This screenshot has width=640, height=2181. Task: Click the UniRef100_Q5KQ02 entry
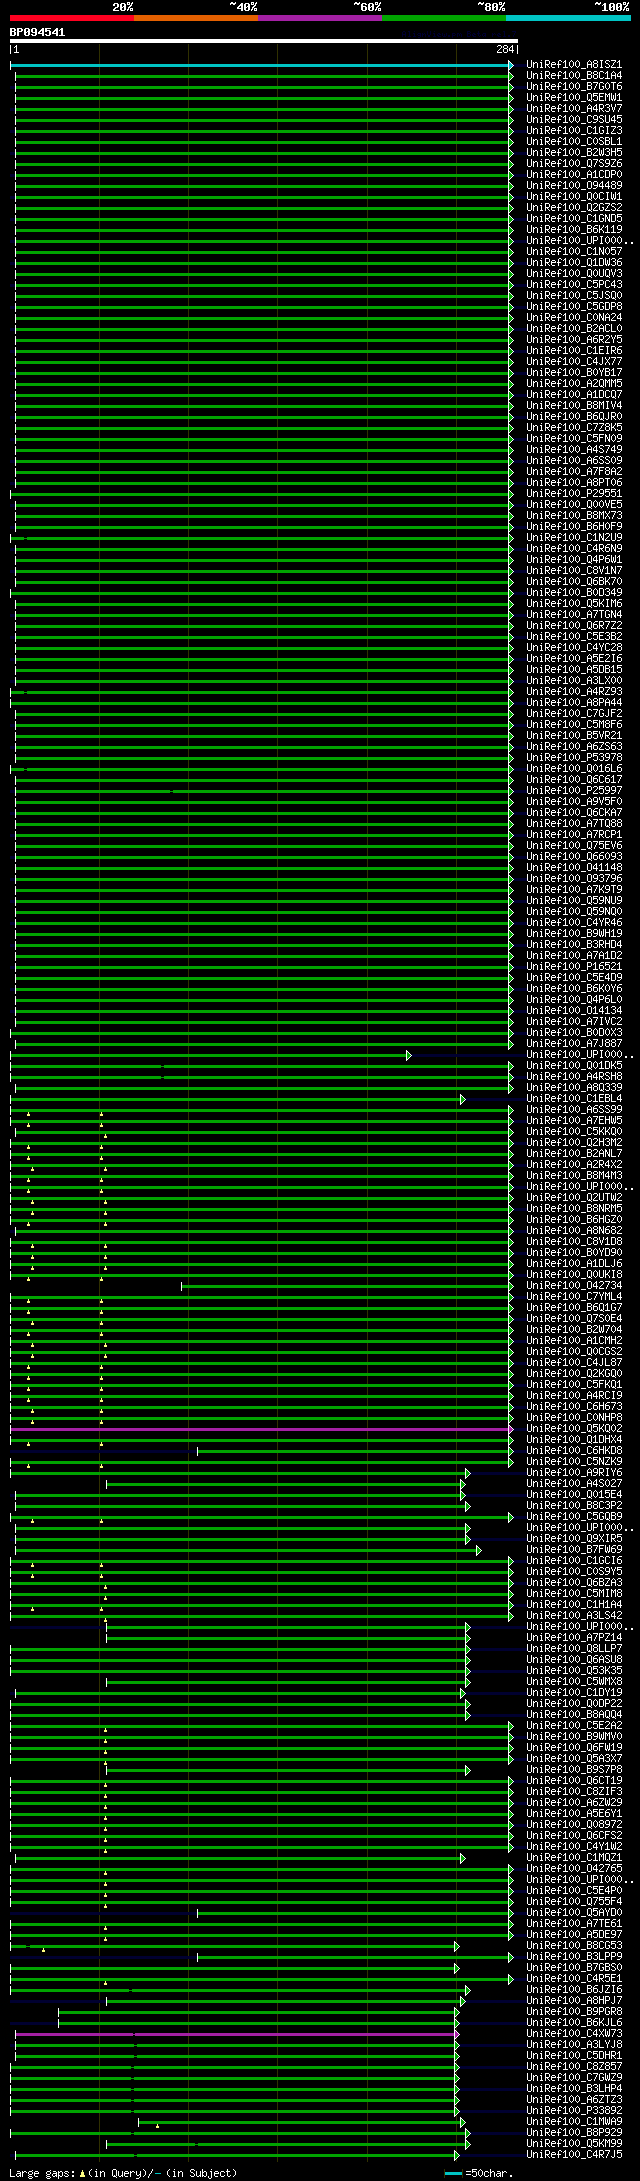(x=574, y=1429)
